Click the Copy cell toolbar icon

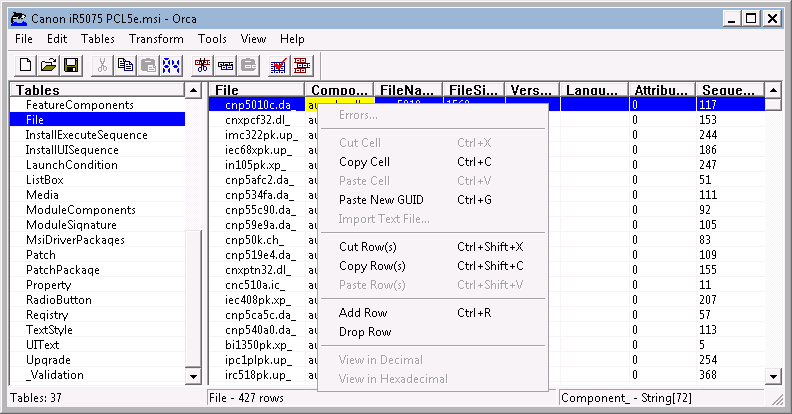(x=125, y=65)
